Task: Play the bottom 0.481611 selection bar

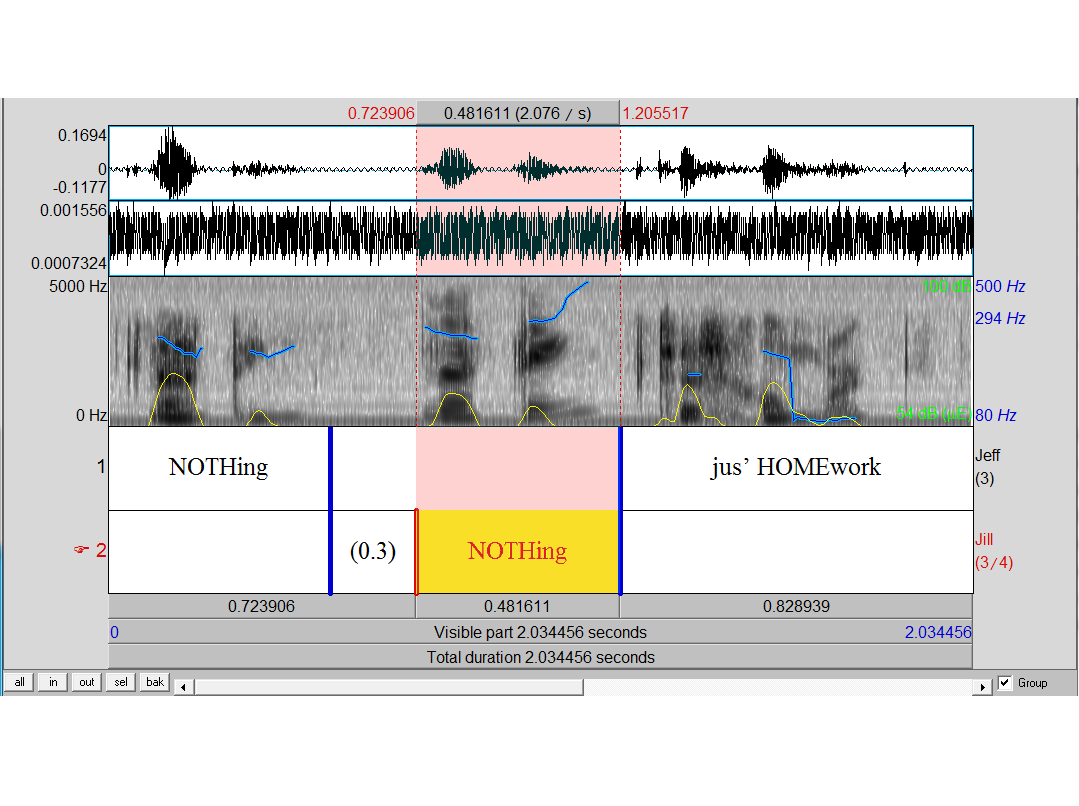Action: (x=517, y=606)
